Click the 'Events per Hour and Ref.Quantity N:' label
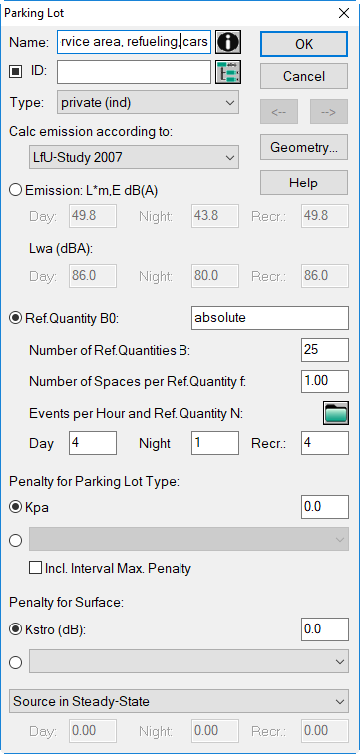Viewport: 360px width, 754px height. pos(136,414)
